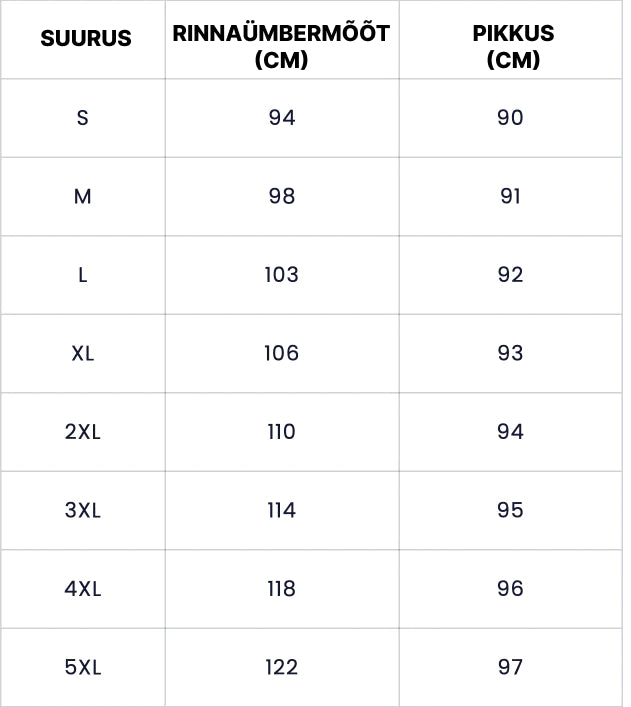Screen dimensions: 631x707
Task: Click the PIKKUS (CM) column header
Action: 513,46
